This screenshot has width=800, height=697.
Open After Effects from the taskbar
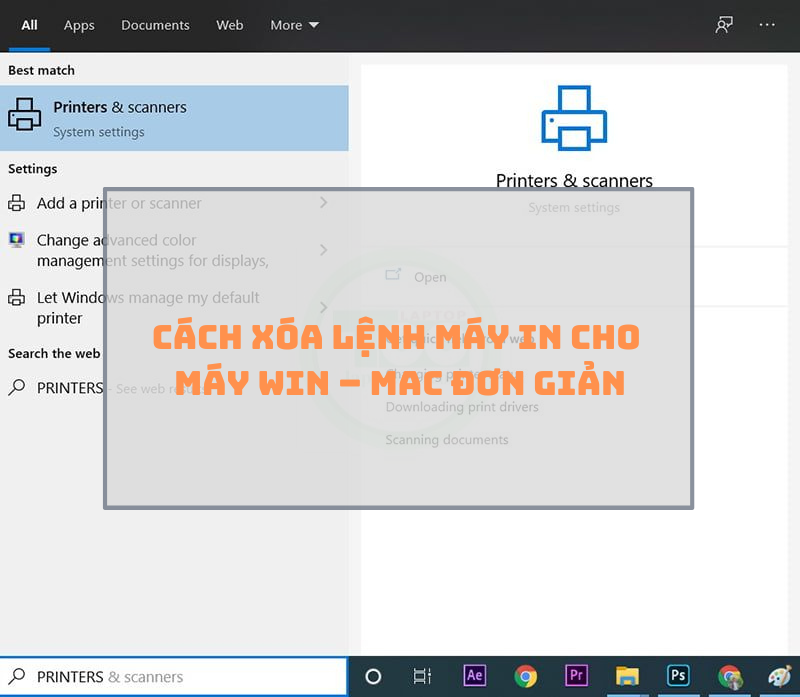[x=474, y=676]
